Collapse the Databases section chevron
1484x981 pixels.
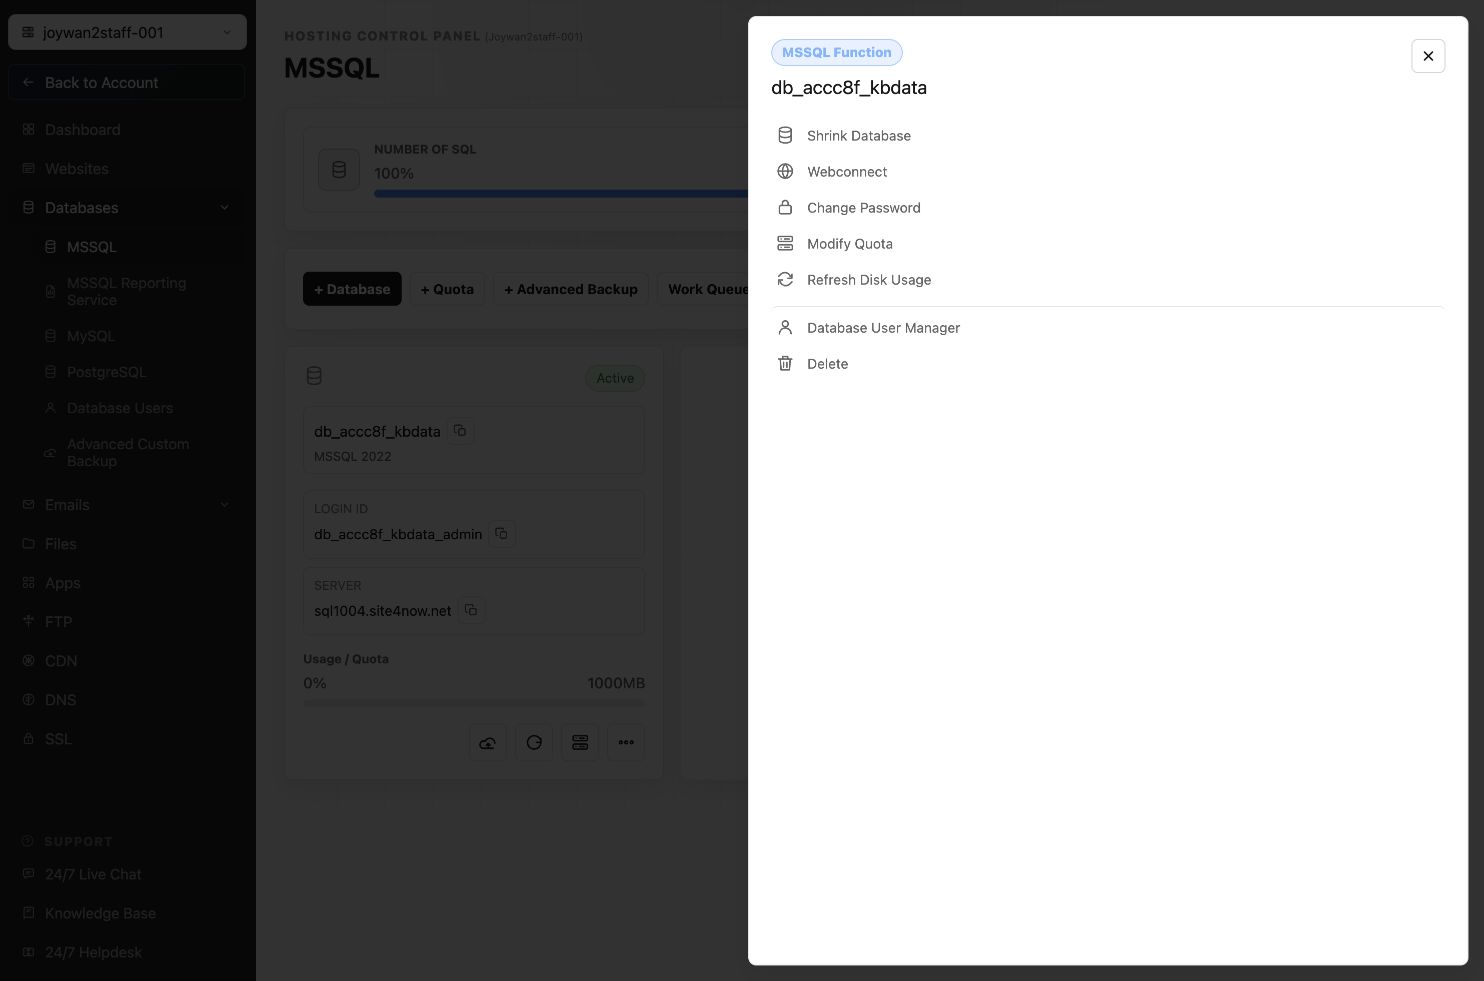tap(224, 208)
